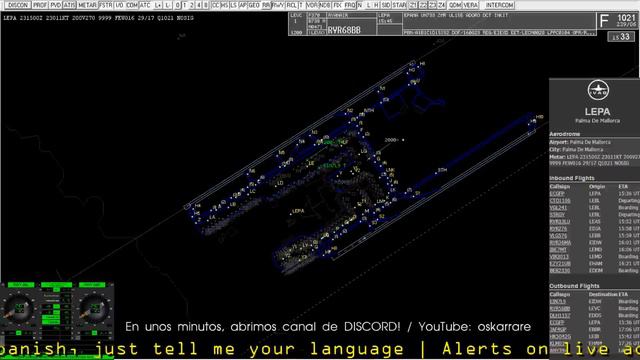Open the COM toolbar button
This screenshot has height=360, width=640.
(132, 5)
